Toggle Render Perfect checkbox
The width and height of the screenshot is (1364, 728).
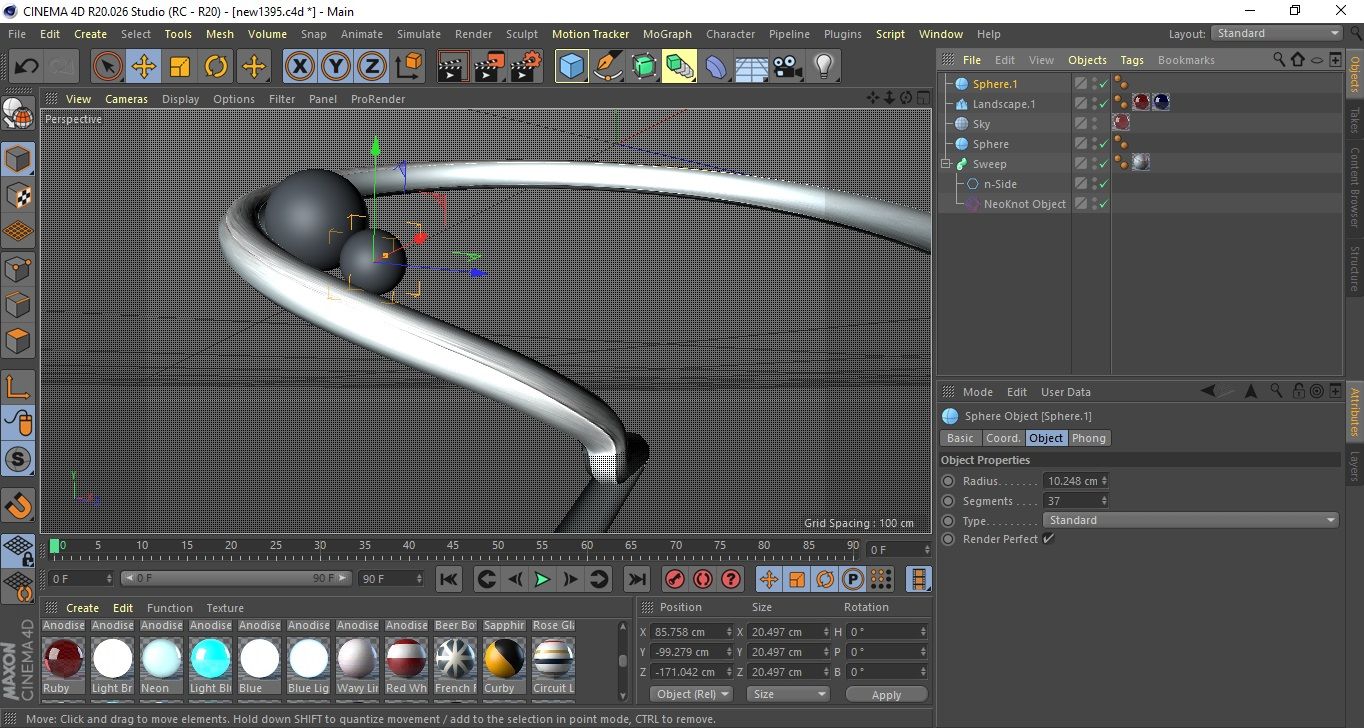[1048, 539]
